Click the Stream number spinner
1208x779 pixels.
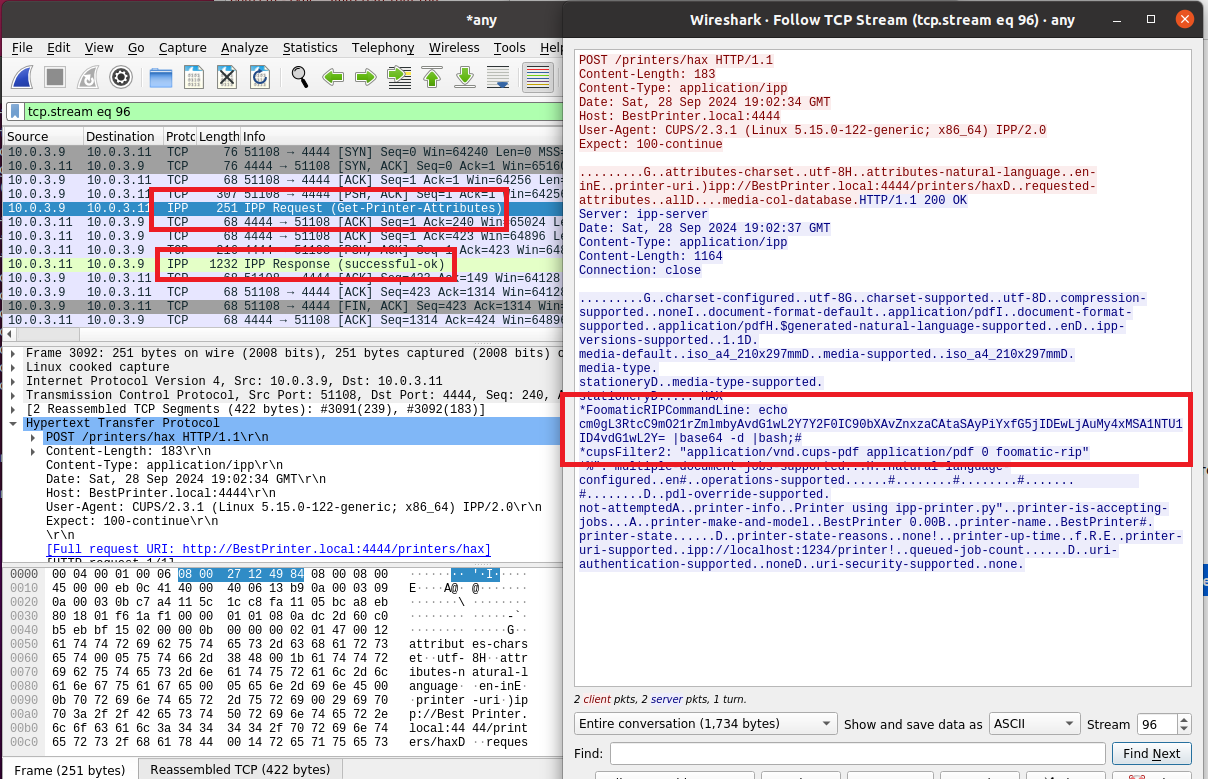[1164, 723]
